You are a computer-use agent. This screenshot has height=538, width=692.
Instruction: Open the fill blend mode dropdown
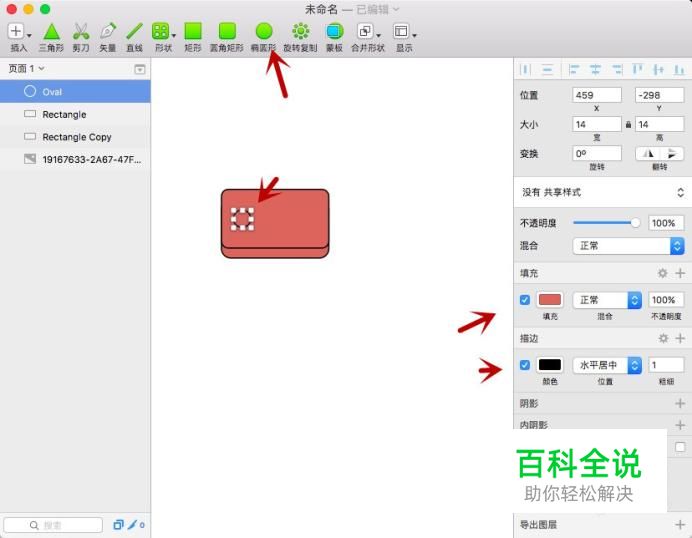coord(607,300)
